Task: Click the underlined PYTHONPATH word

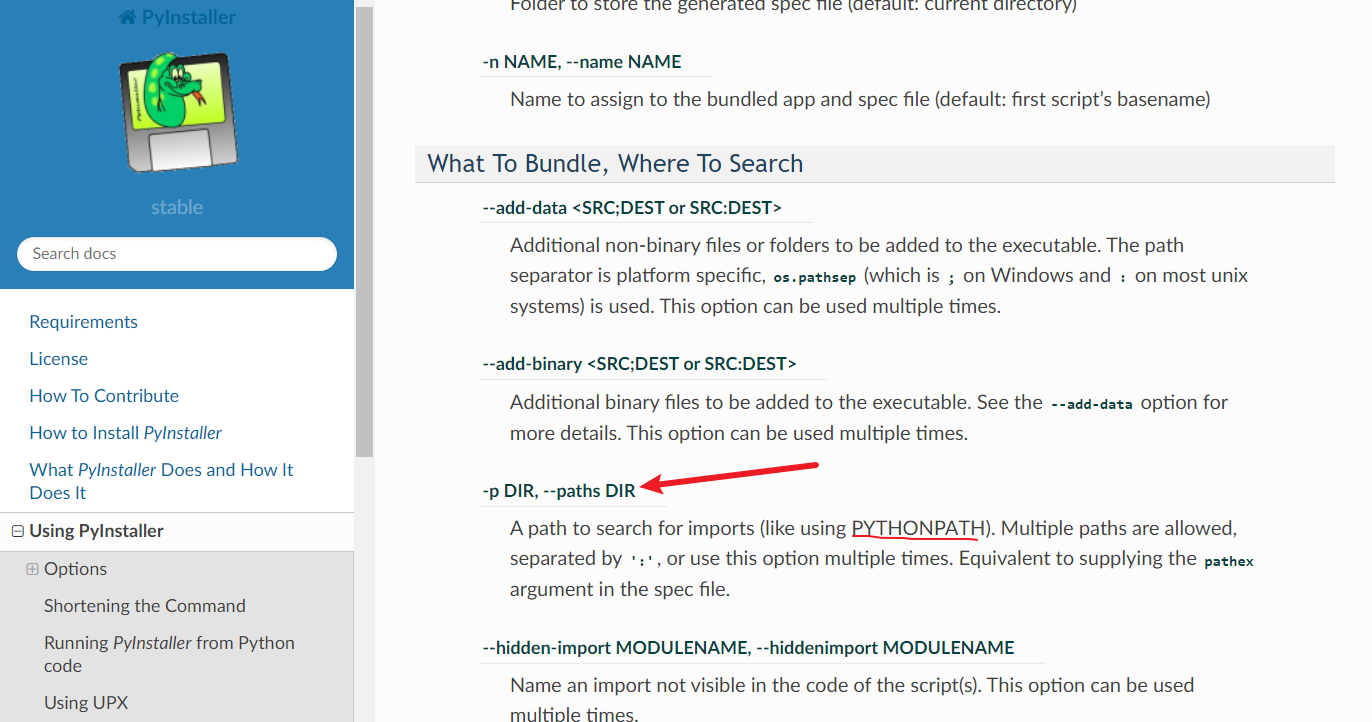Action: click(x=916, y=528)
